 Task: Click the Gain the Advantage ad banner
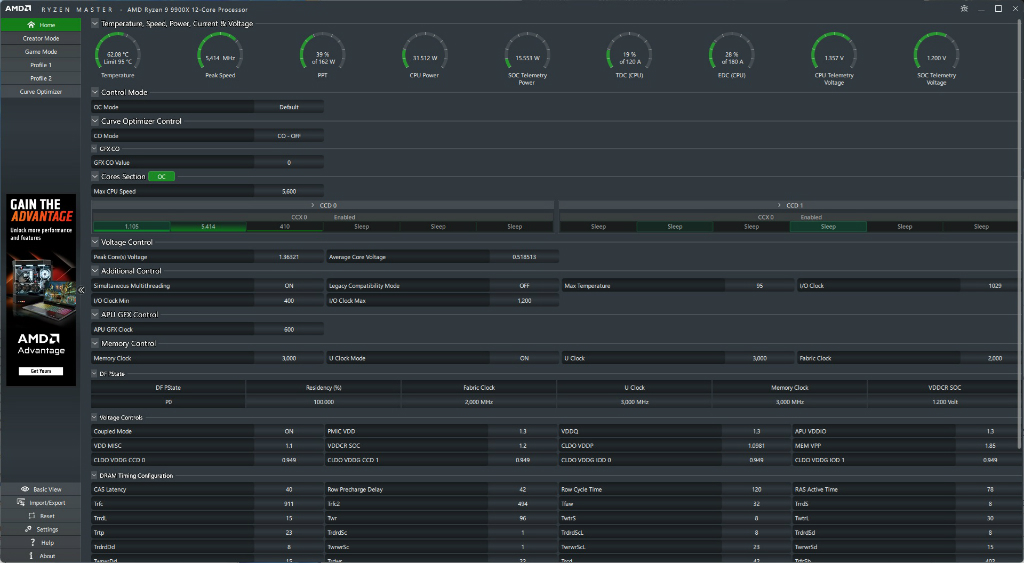click(x=40, y=289)
